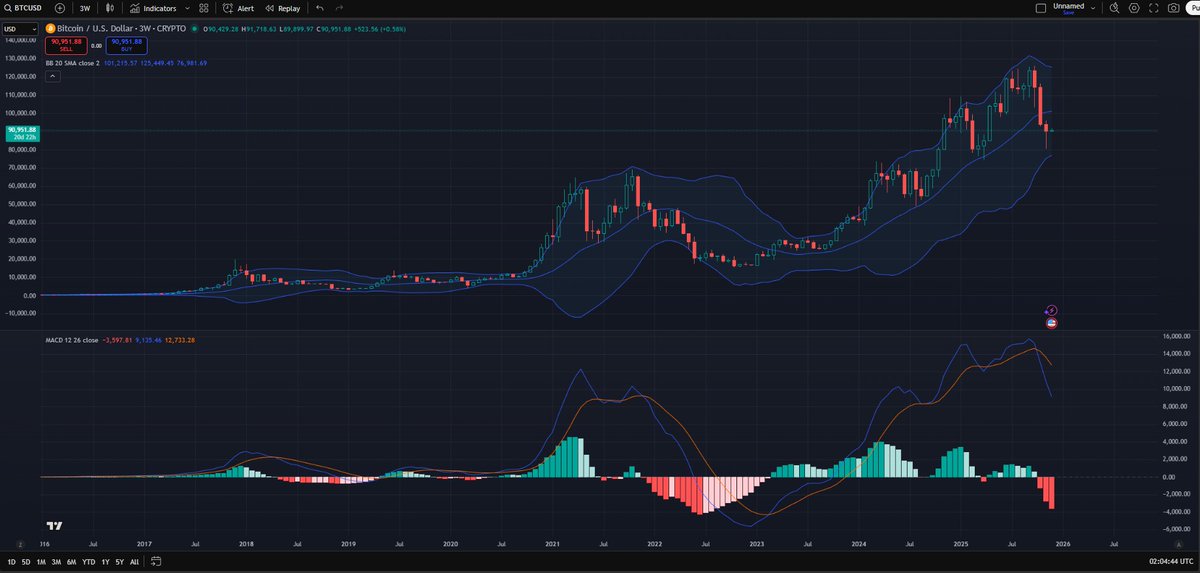Expand the indicators favorites dropdown arrow
Viewport: 1200px width, 573px height.
tap(187, 7)
